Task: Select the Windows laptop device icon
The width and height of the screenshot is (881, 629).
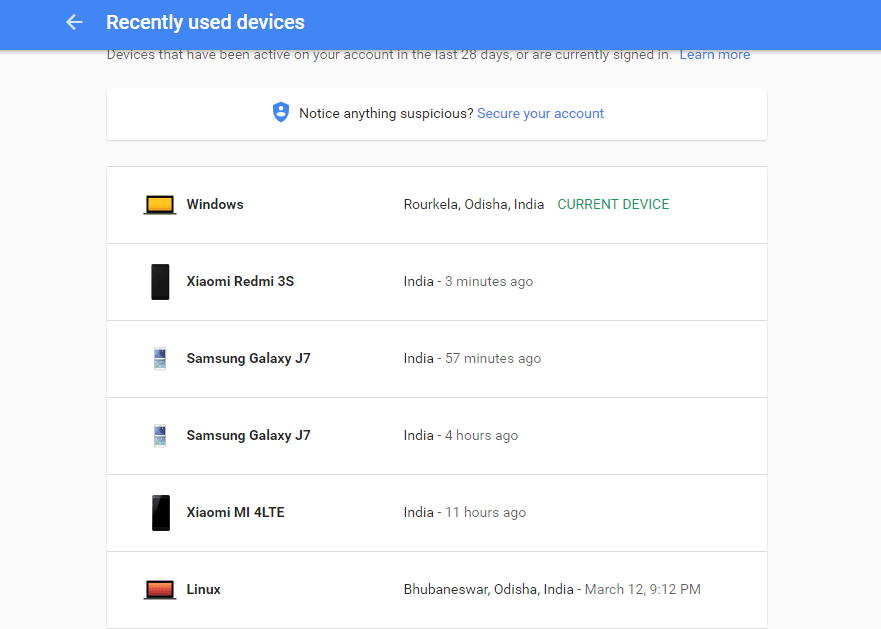Action: pos(160,203)
